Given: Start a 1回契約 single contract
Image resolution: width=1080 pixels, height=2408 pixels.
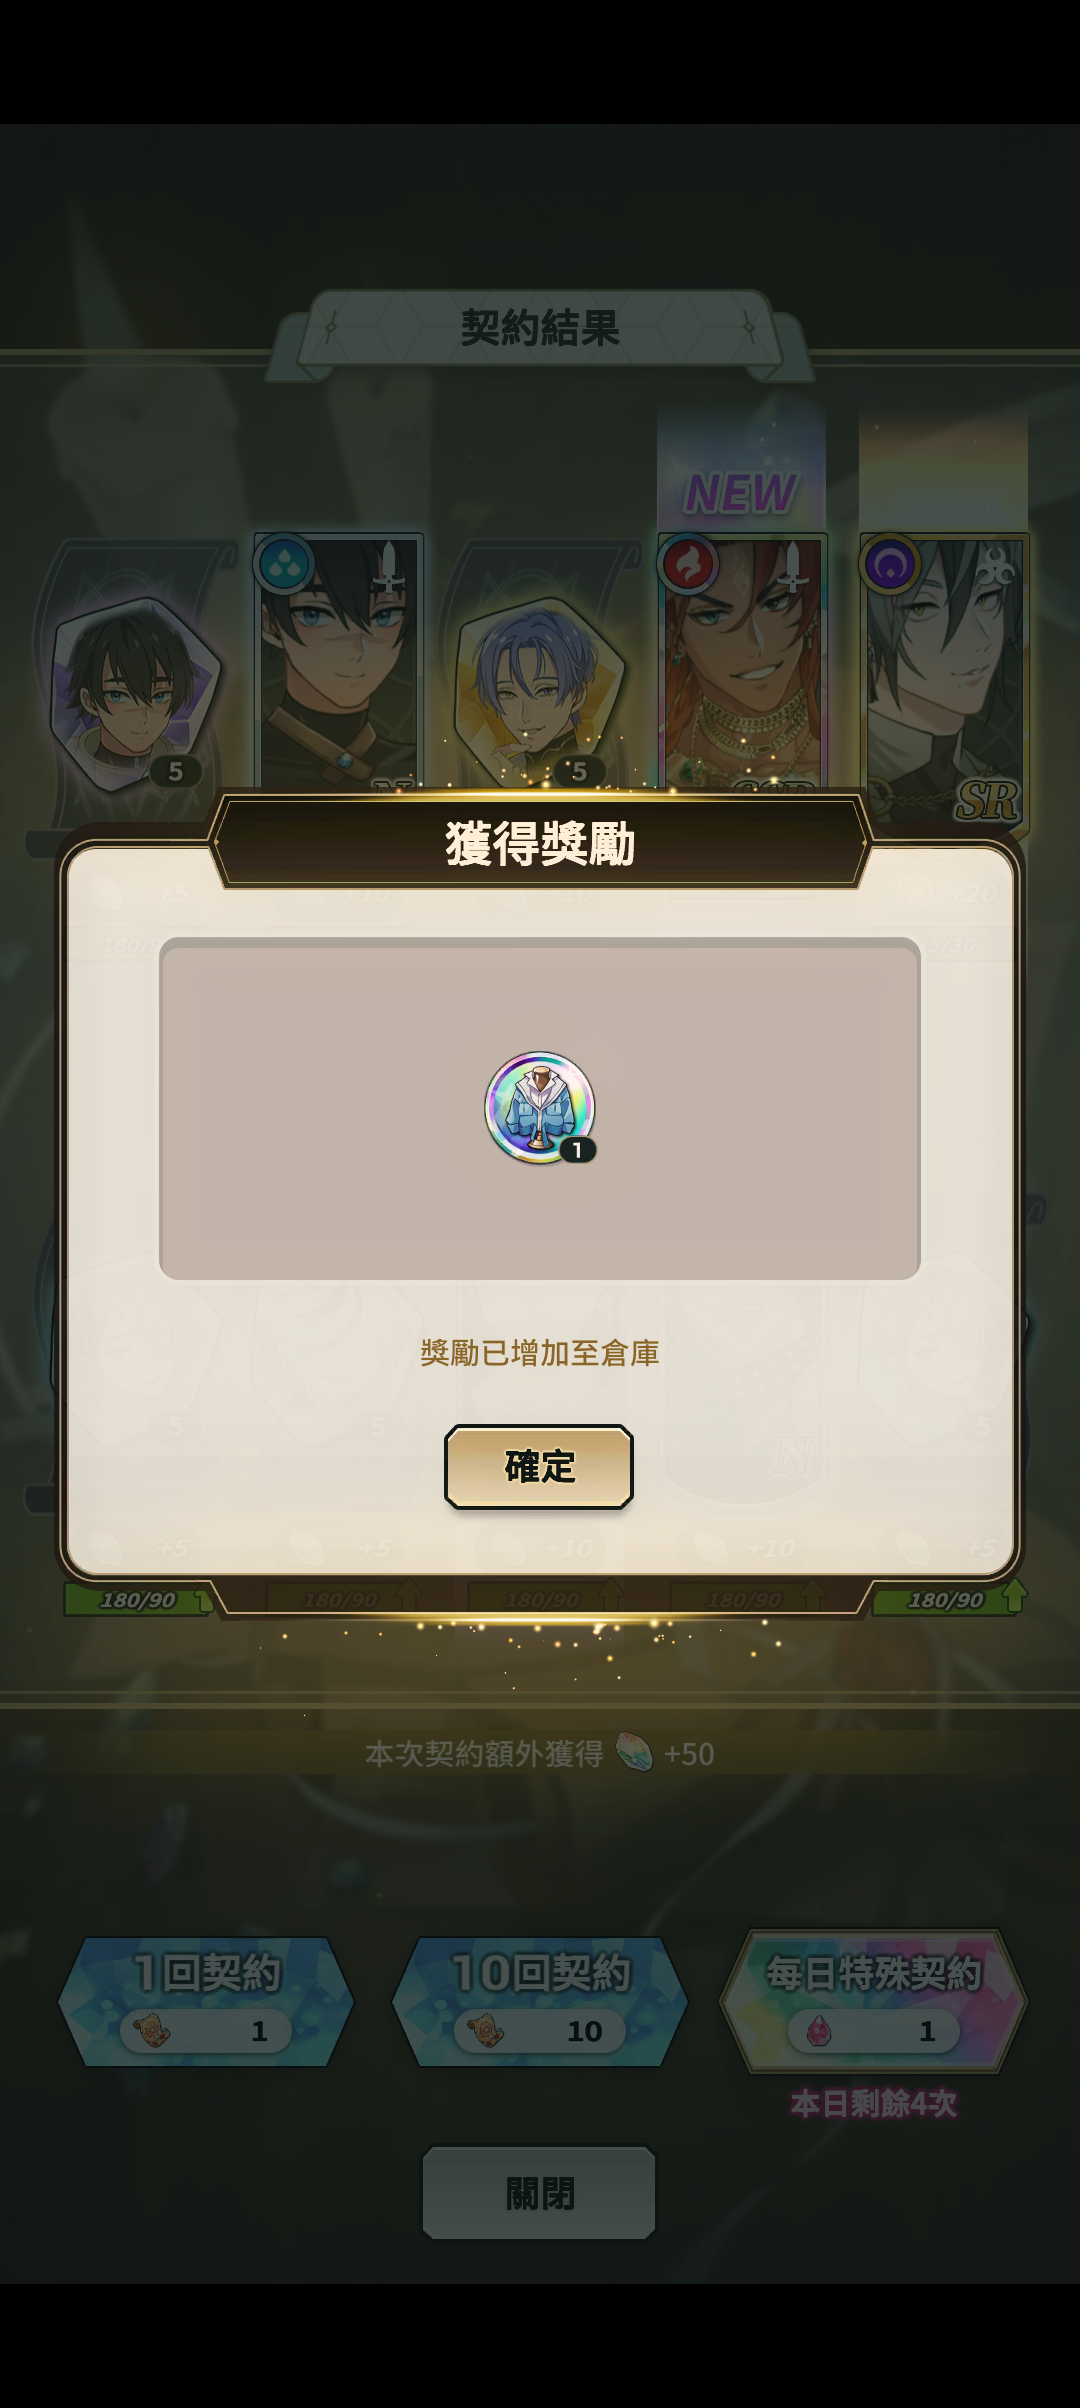Looking at the screenshot, I should pos(206,2000).
